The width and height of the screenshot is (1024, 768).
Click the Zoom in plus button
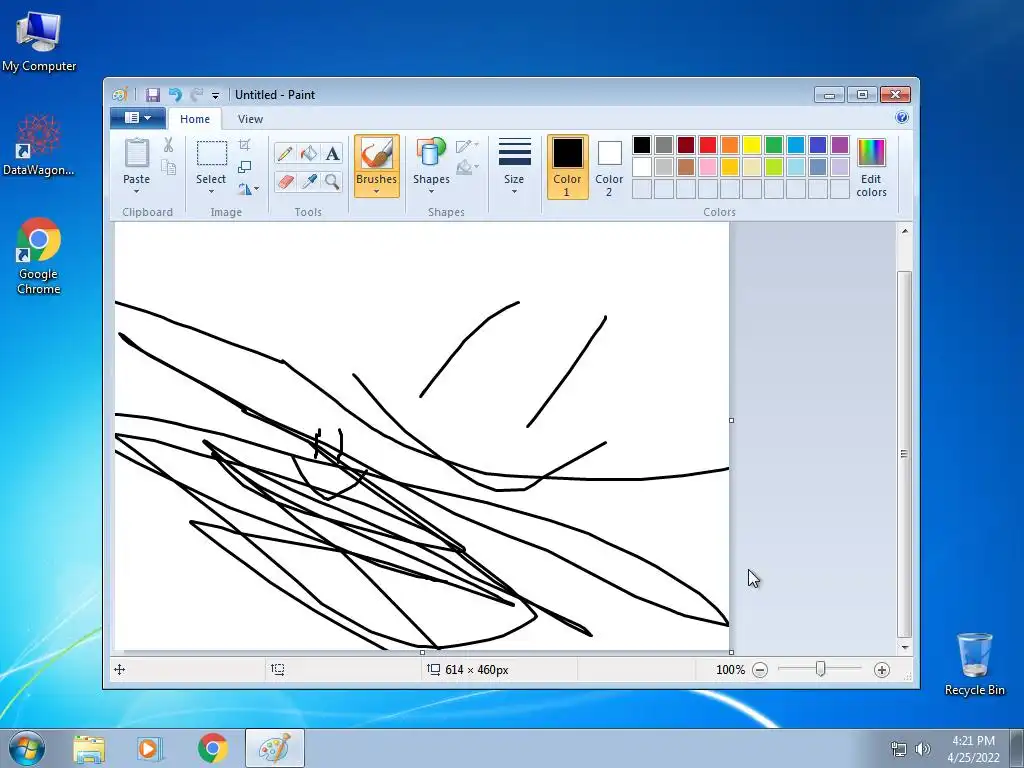coord(882,669)
